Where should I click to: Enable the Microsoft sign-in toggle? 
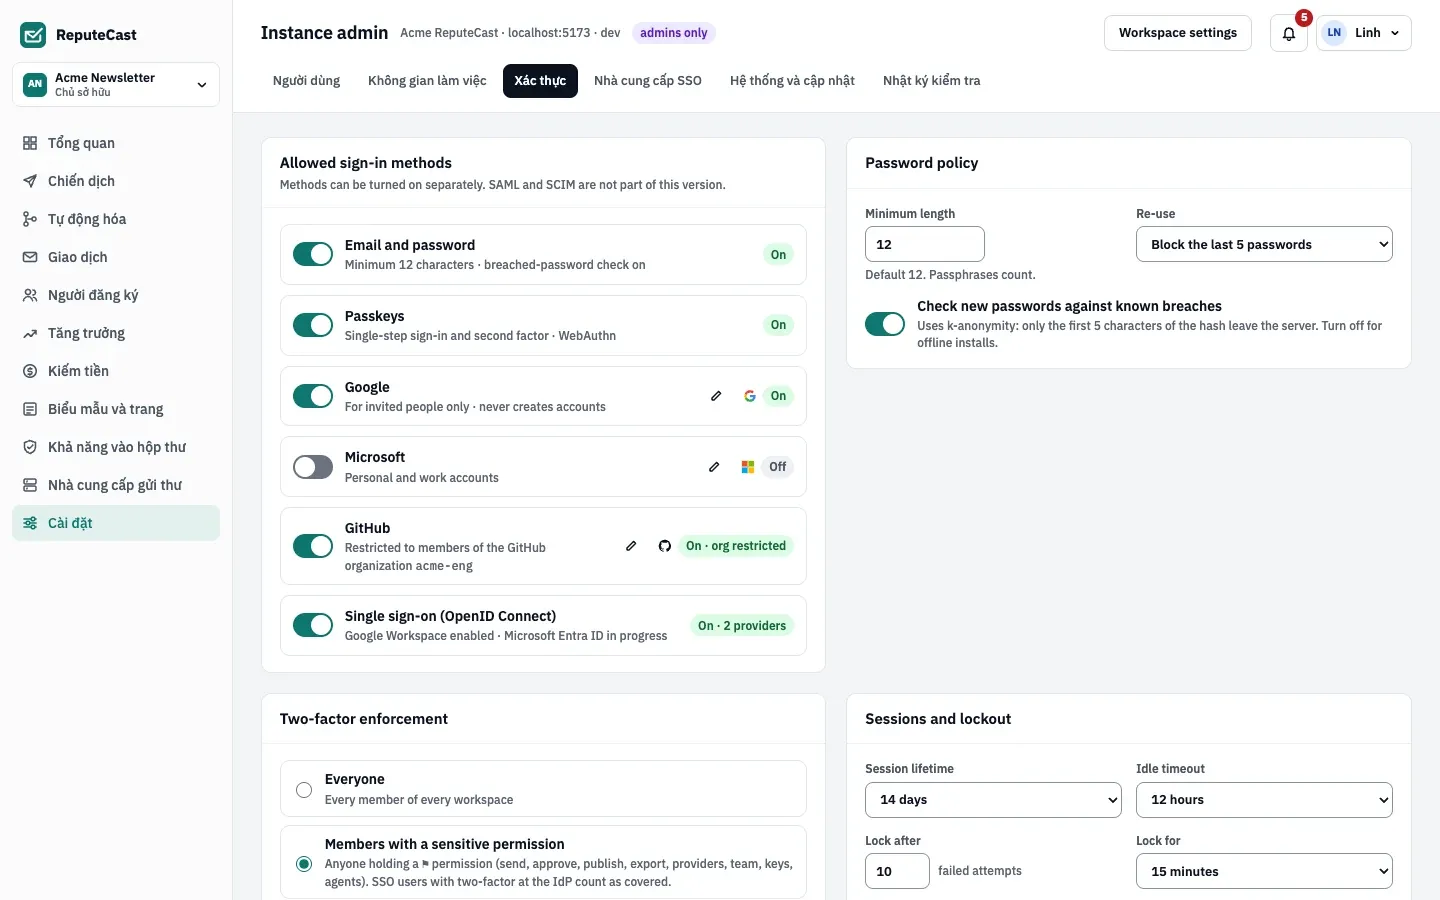(x=313, y=467)
